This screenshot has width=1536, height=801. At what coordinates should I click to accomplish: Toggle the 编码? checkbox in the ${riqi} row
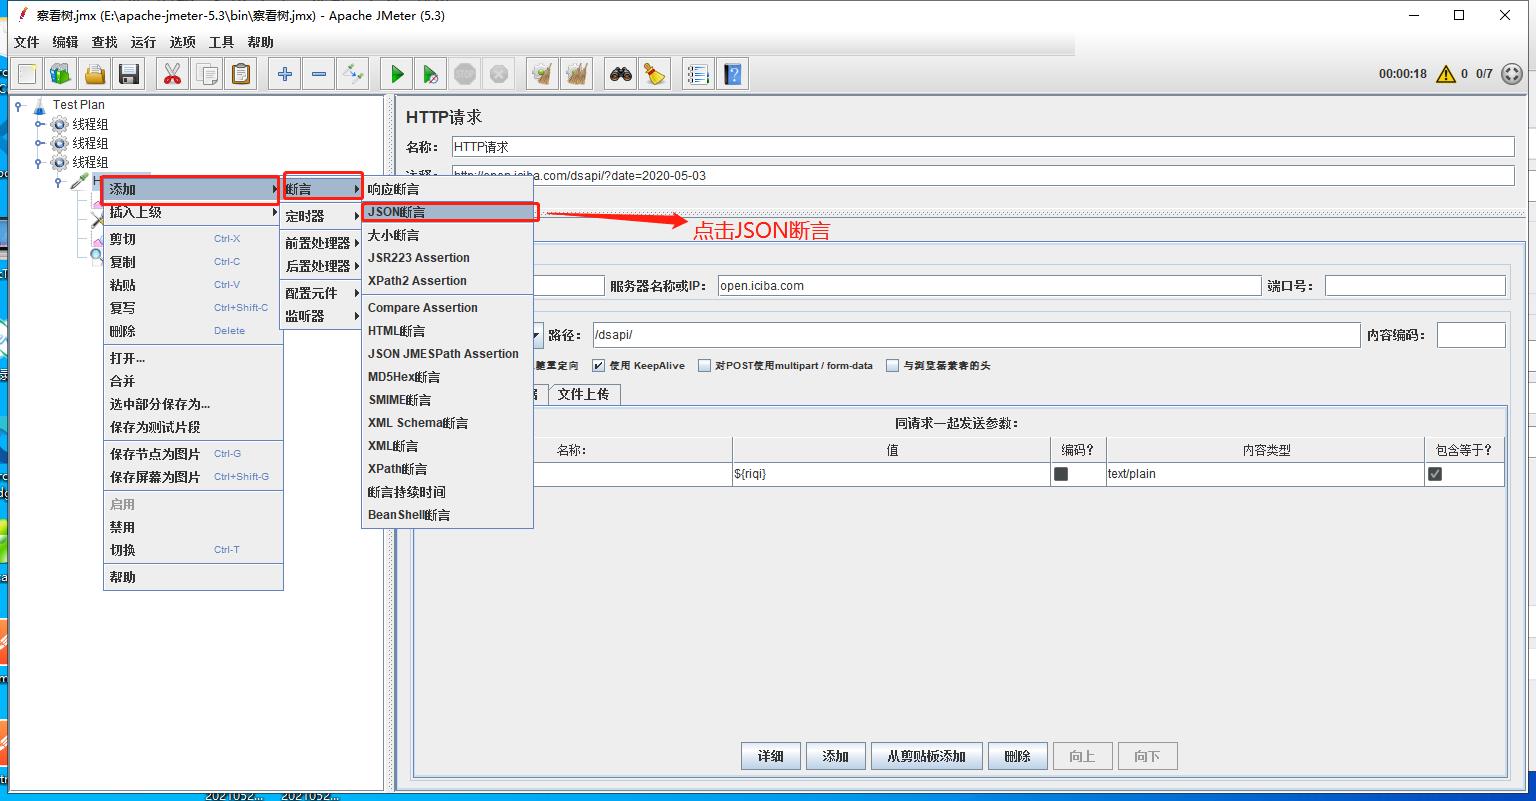(1061, 474)
